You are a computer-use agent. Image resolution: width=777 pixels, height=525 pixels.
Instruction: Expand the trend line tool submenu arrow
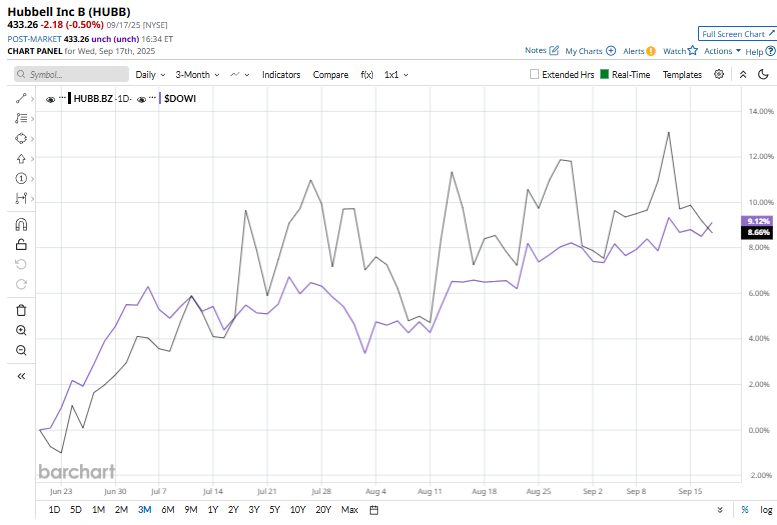point(32,99)
